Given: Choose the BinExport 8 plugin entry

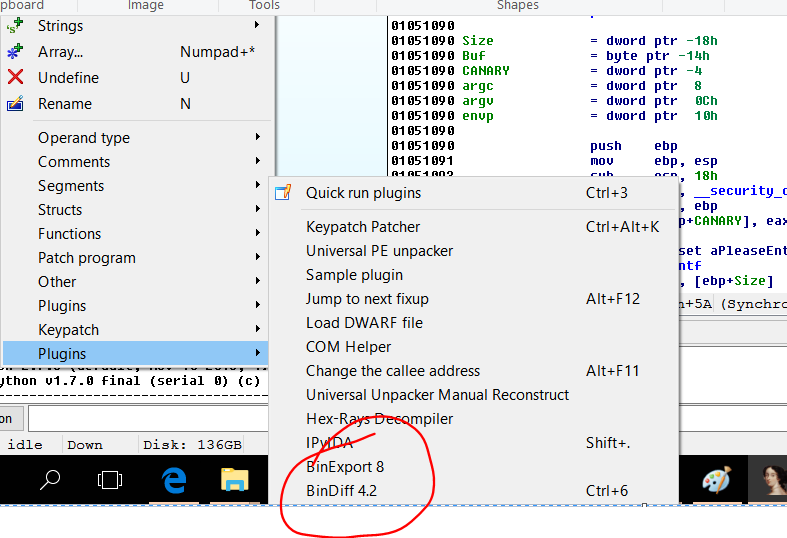Looking at the screenshot, I should coord(345,467).
